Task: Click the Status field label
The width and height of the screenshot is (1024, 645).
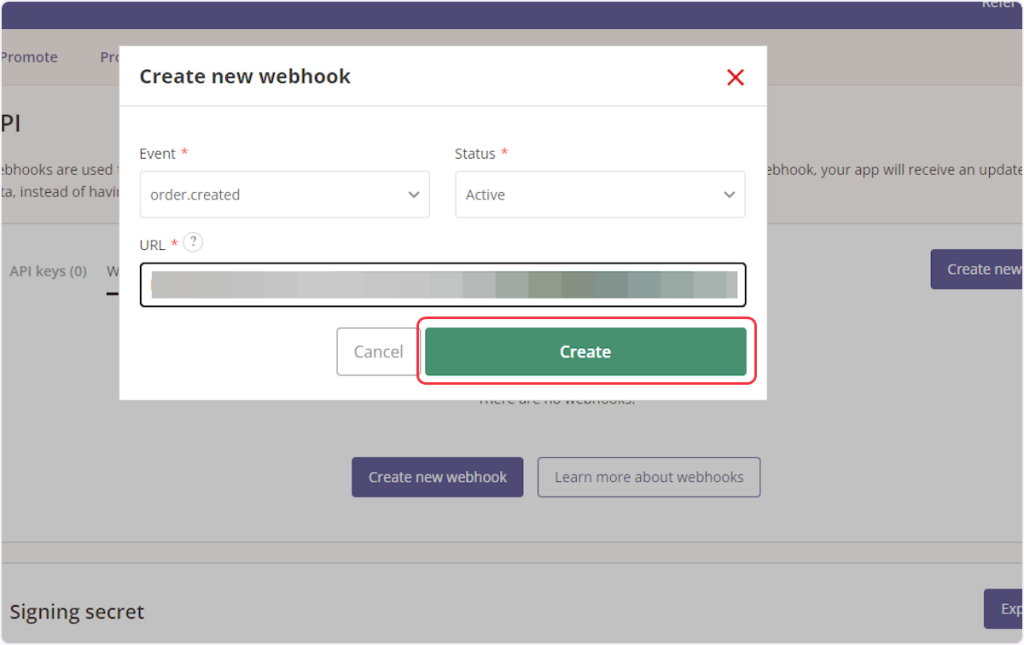Action: click(x=475, y=154)
